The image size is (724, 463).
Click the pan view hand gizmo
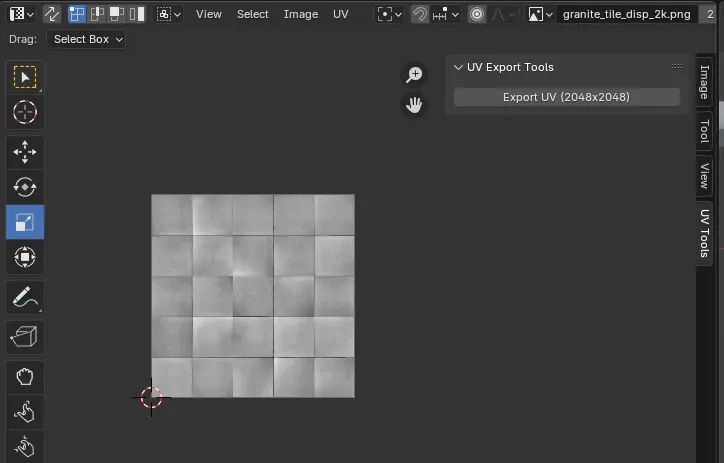(414, 105)
